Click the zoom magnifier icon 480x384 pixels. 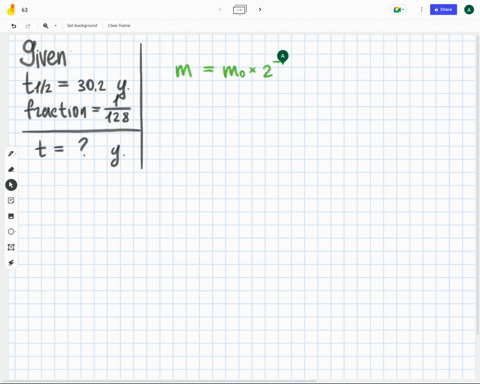point(46,26)
